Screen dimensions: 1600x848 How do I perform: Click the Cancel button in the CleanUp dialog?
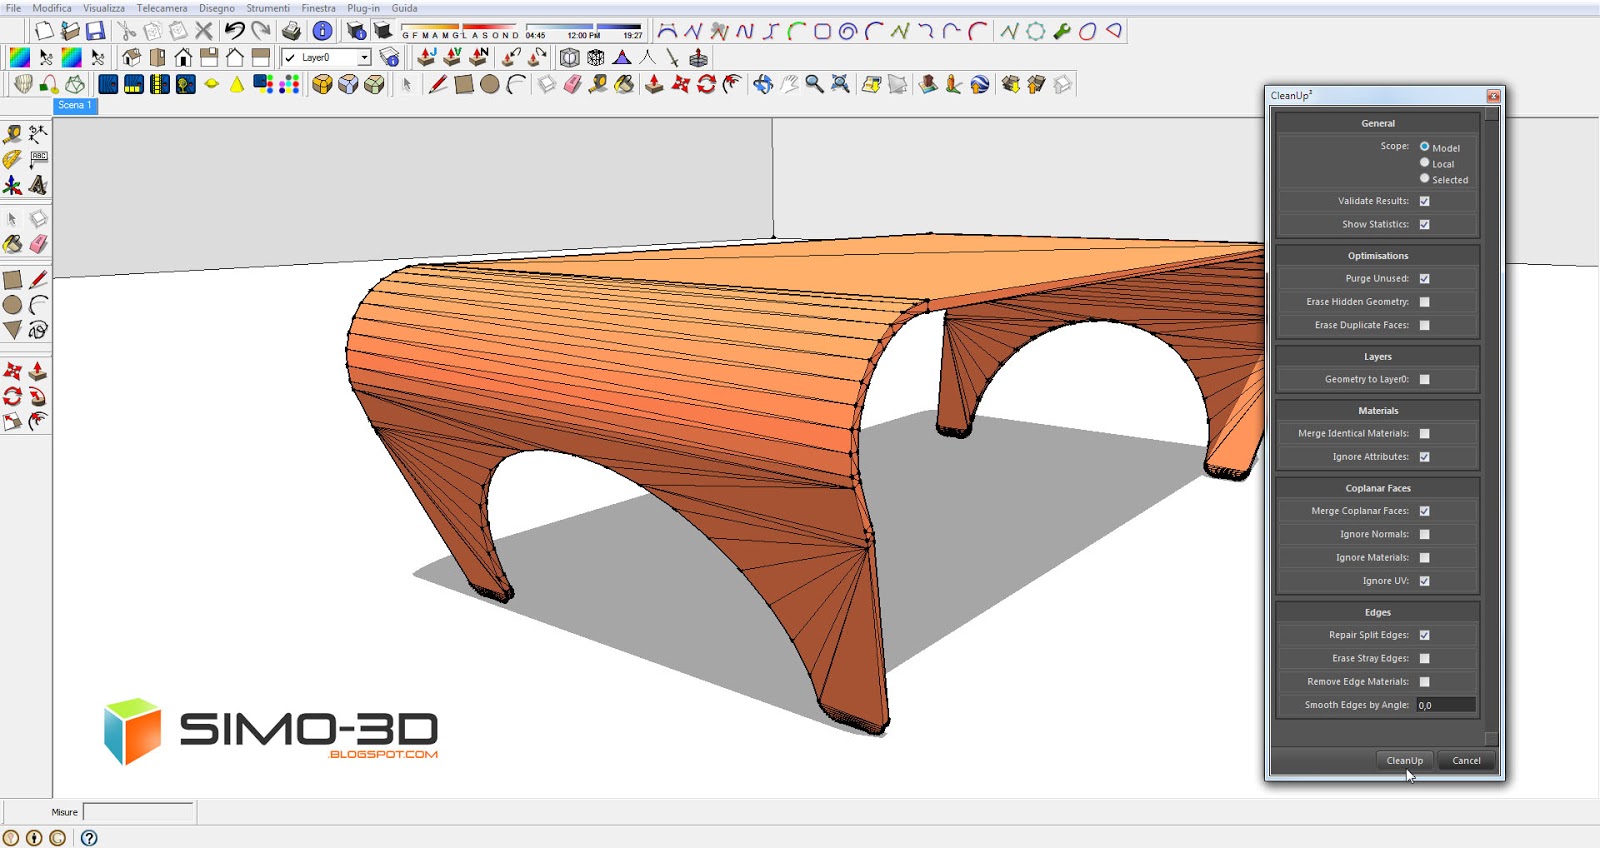pos(1466,760)
